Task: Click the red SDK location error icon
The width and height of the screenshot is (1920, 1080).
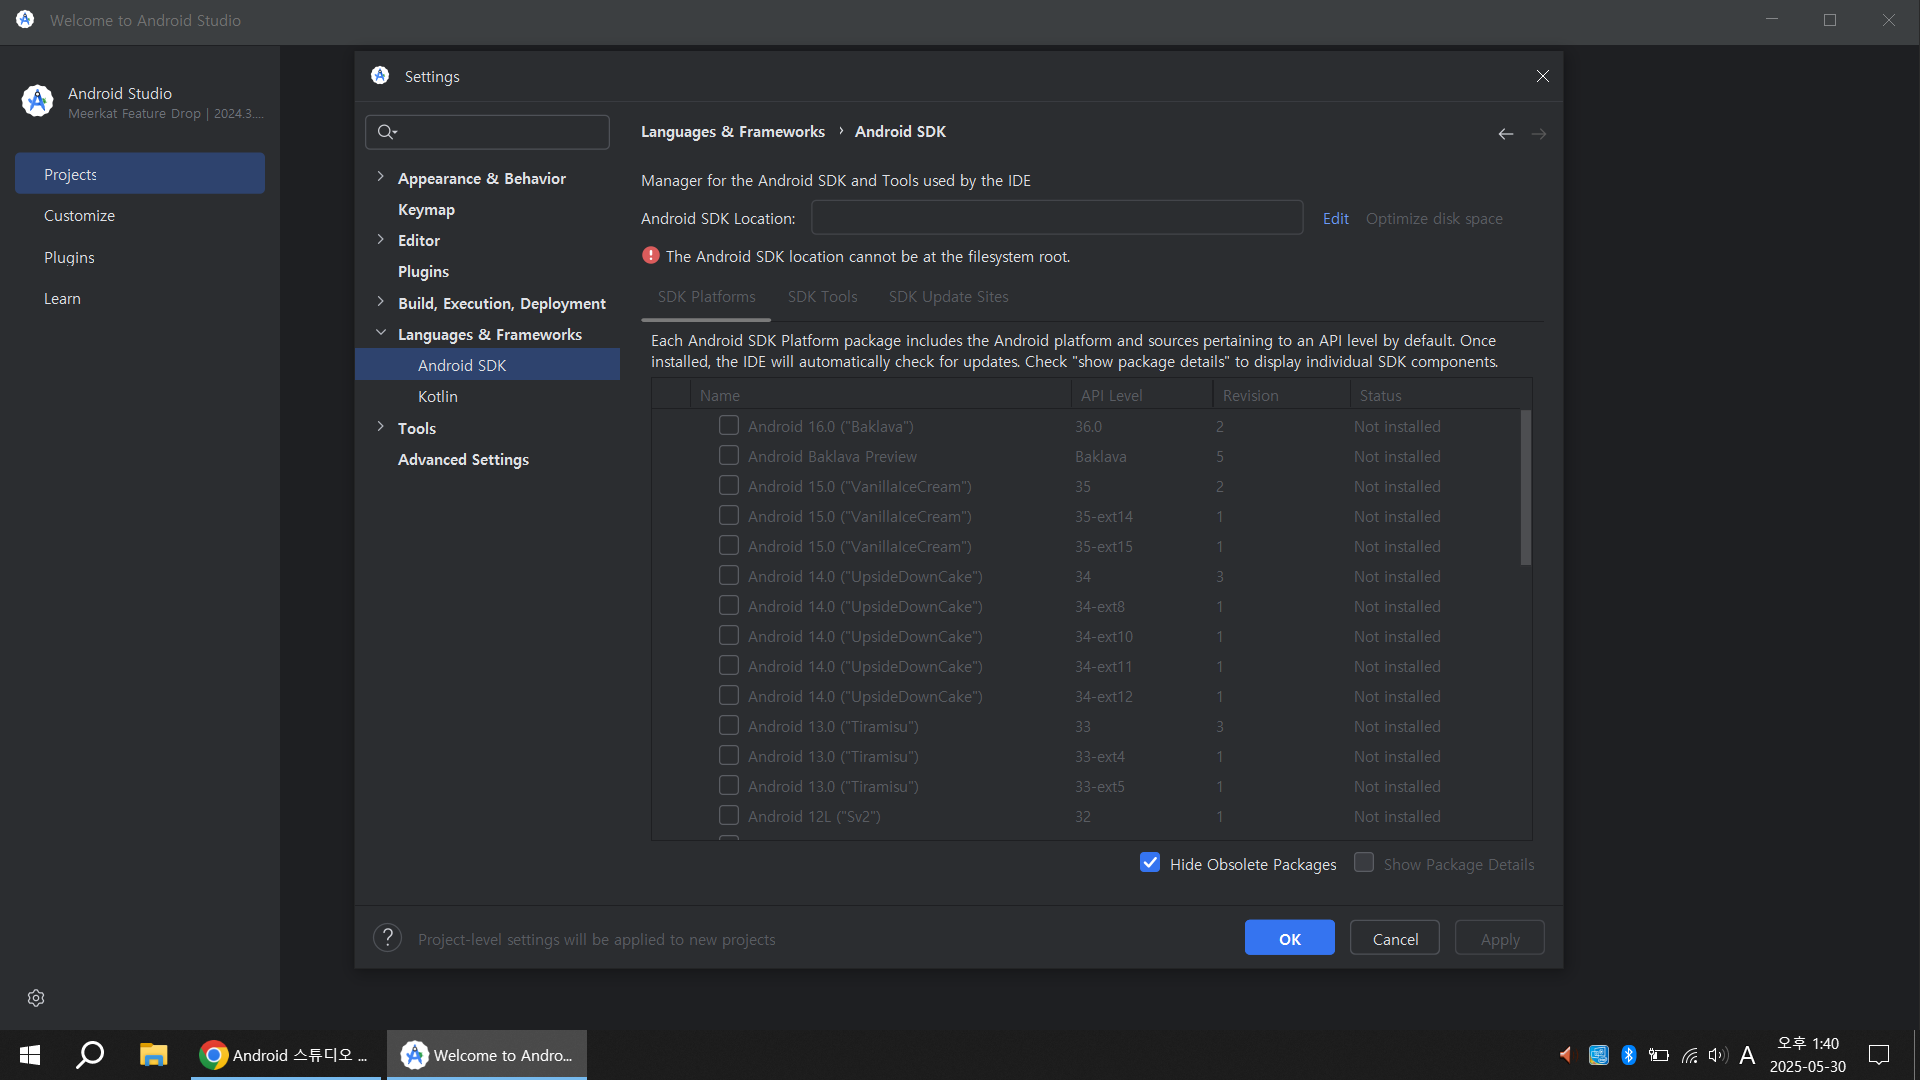Action: point(651,256)
